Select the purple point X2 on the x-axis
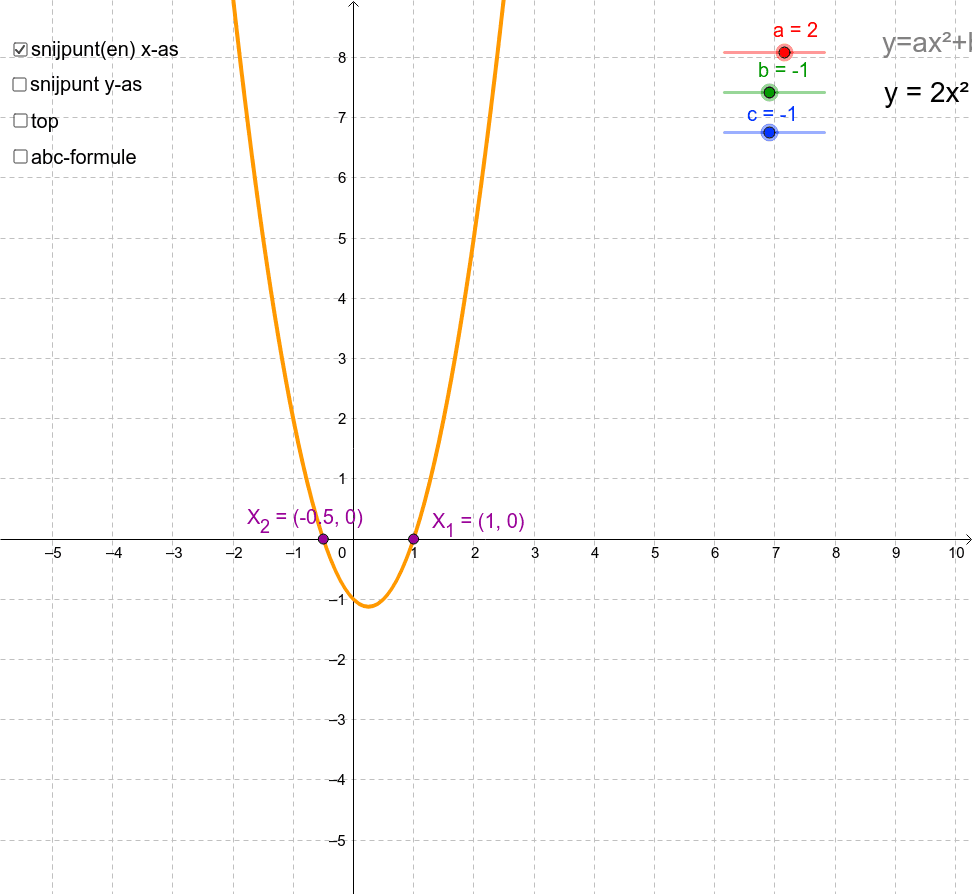Screen dimensions: 974x896 click(323, 539)
